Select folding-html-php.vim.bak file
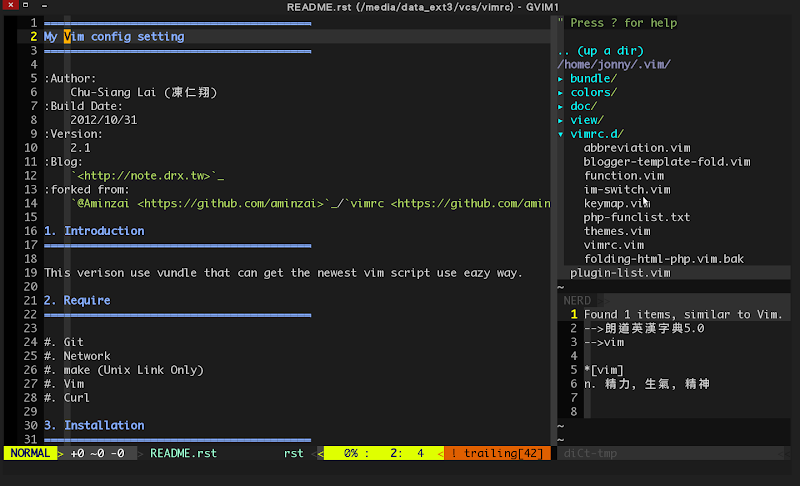This screenshot has height=486, width=800. pos(663,259)
